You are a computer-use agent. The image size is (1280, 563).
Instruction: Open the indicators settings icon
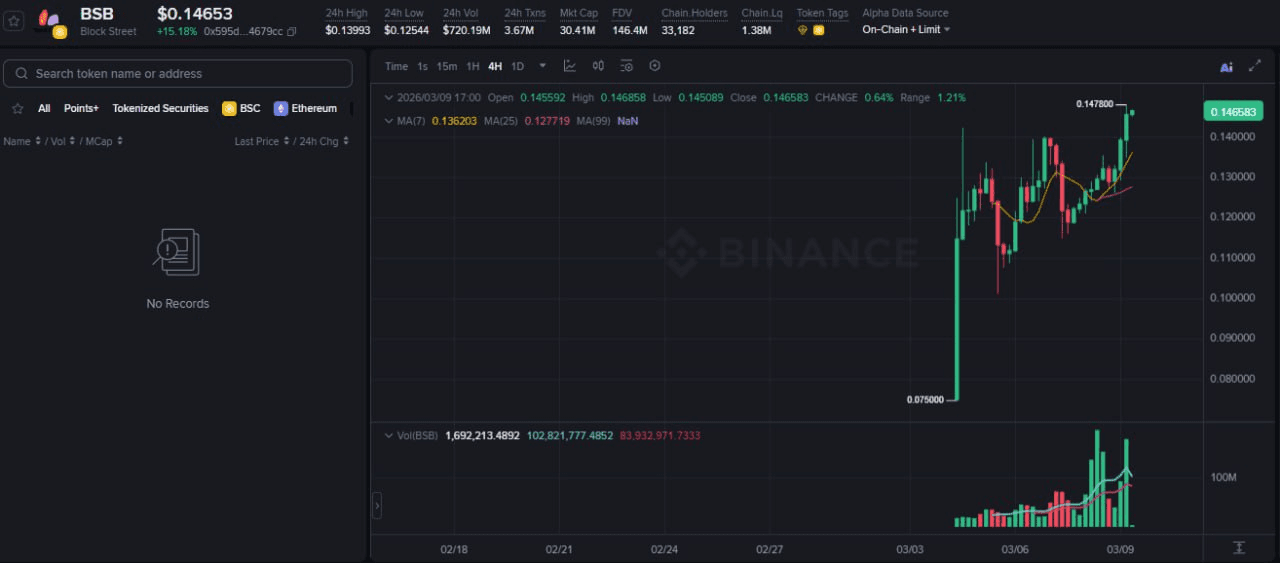pos(626,66)
